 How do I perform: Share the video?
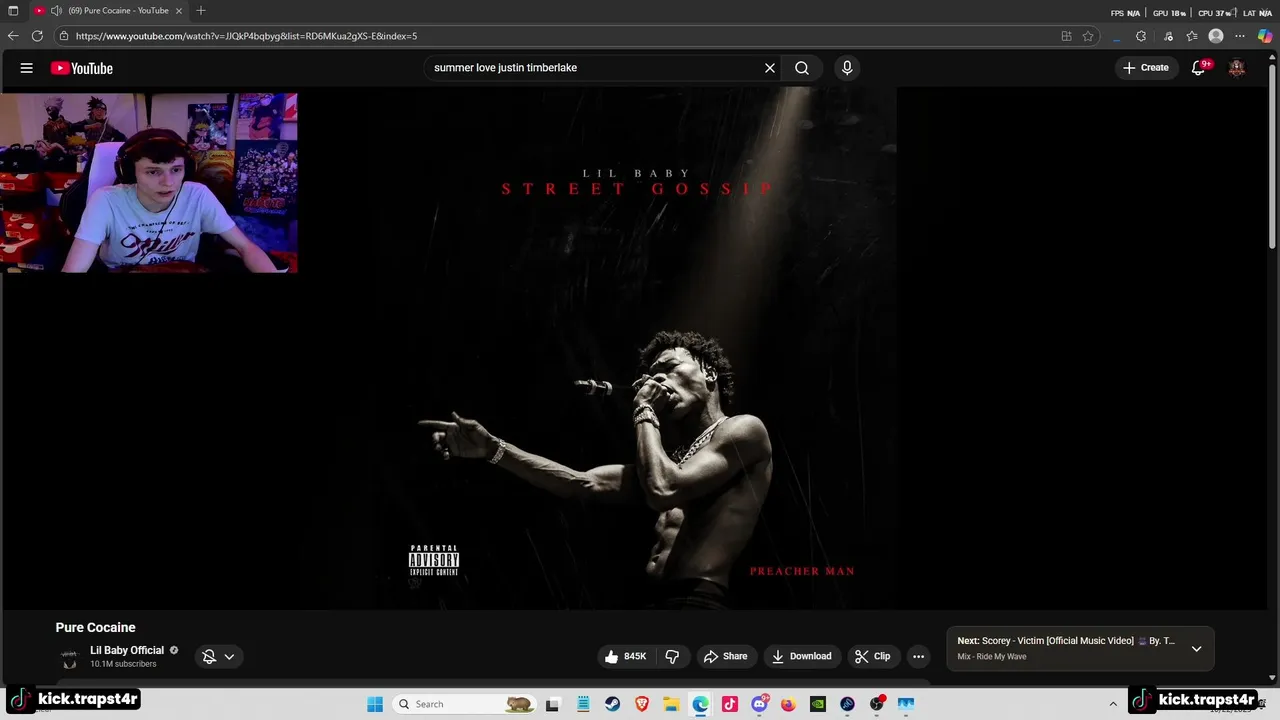pos(726,656)
